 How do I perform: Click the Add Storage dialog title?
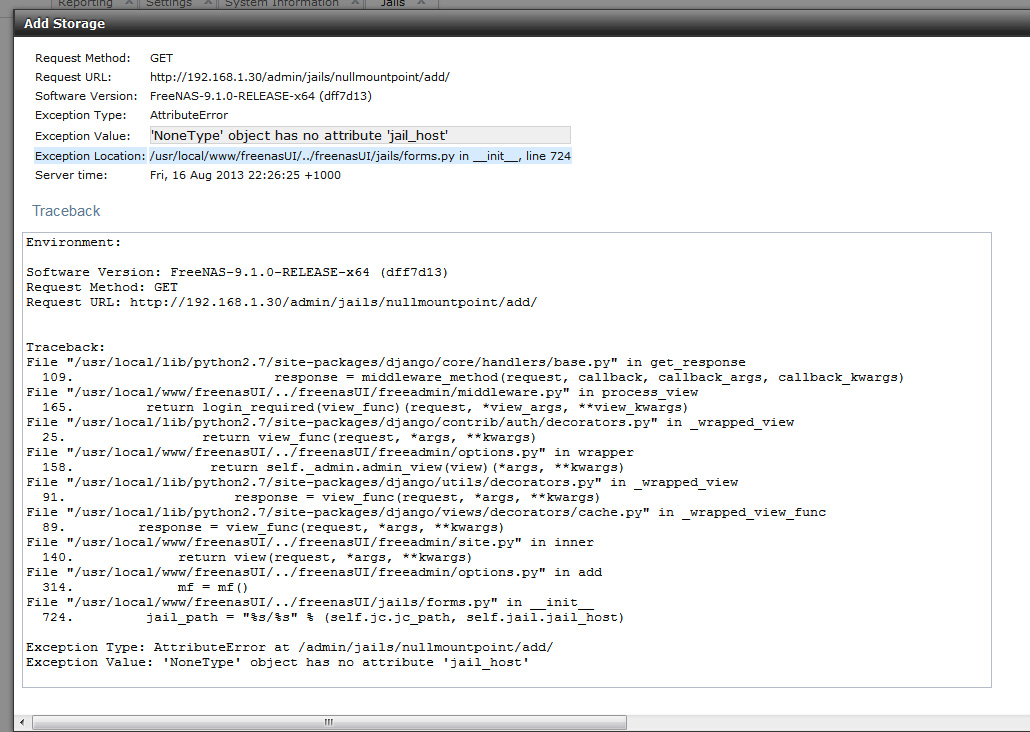(64, 24)
